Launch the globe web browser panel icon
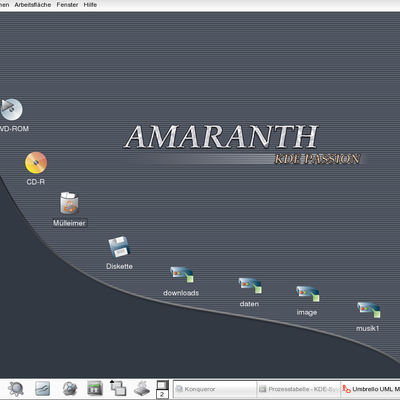This screenshot has height=400, width=400. pyautogui.click(x=70, y=389)
